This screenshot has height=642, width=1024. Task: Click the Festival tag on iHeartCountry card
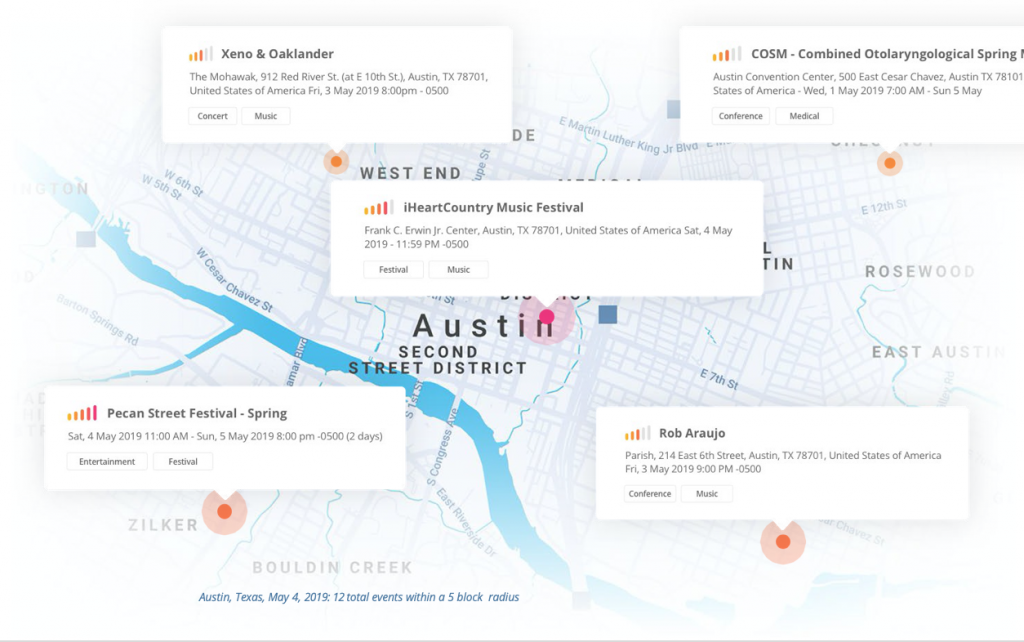coord(393,270)
